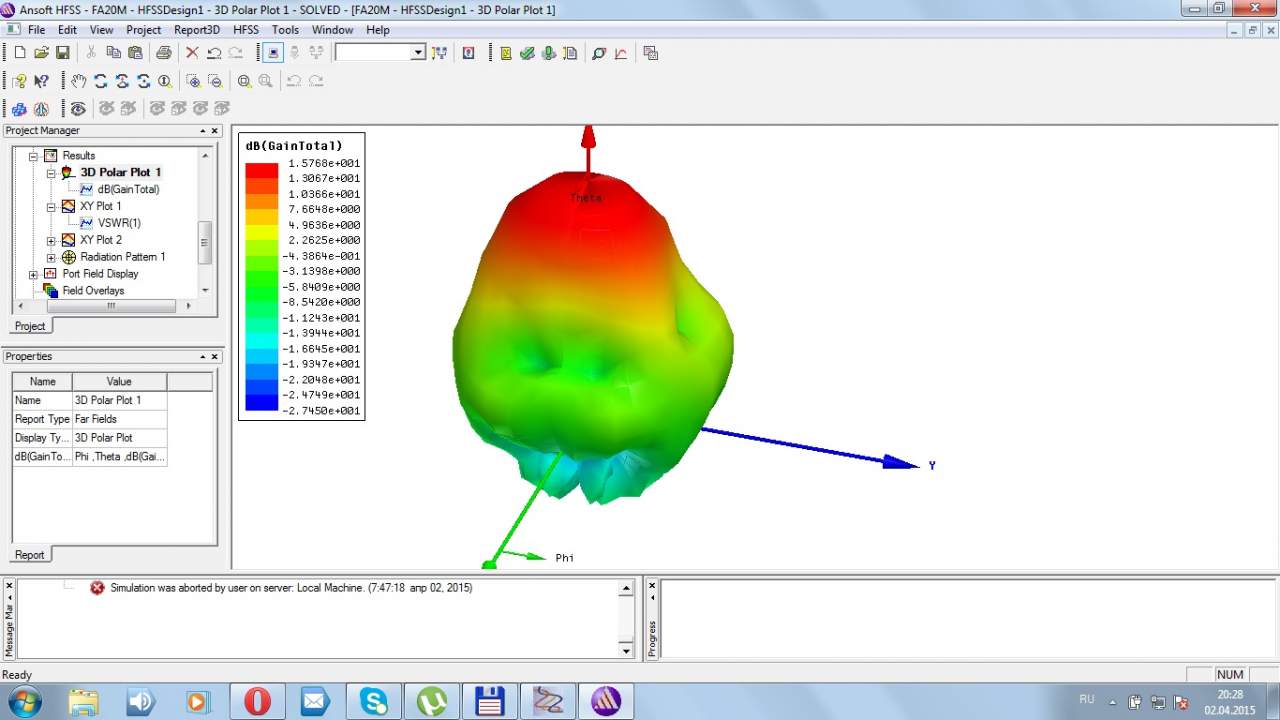Click the context help arrow-question icon
1280x720 pixels.
[41, 81]
